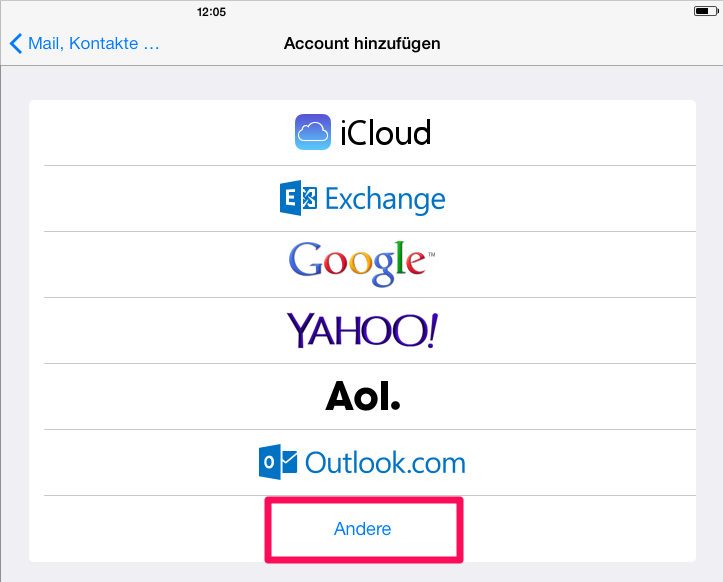Go back to Mail, Kontakte settings
Screen dimensions: 723x582
(84, 43)
